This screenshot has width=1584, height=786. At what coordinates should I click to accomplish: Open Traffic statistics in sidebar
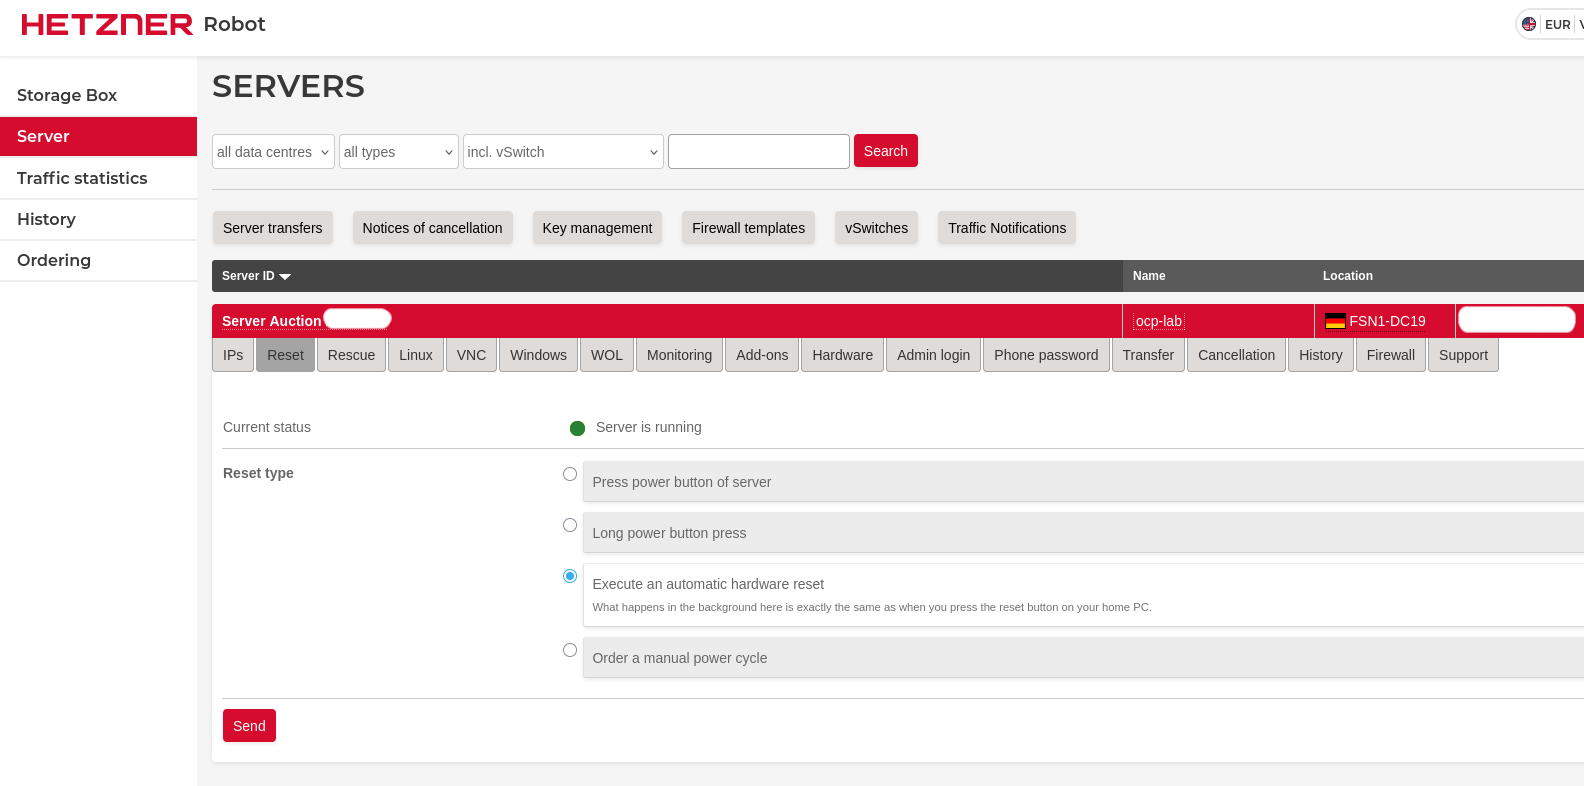(x=98, y=178)
